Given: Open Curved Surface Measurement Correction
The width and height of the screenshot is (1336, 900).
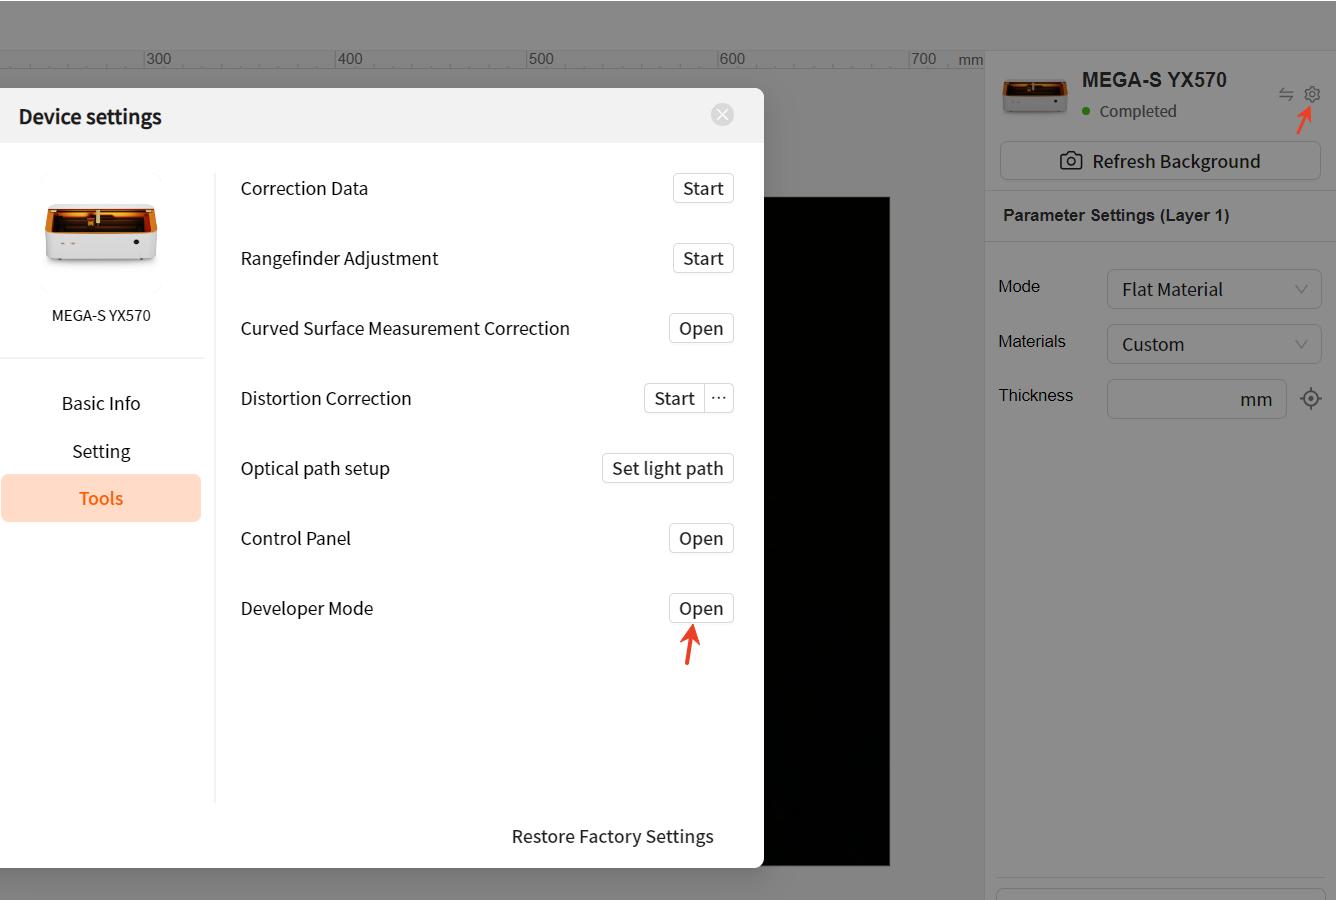Looking at the screenshot, I should (701, 328).
